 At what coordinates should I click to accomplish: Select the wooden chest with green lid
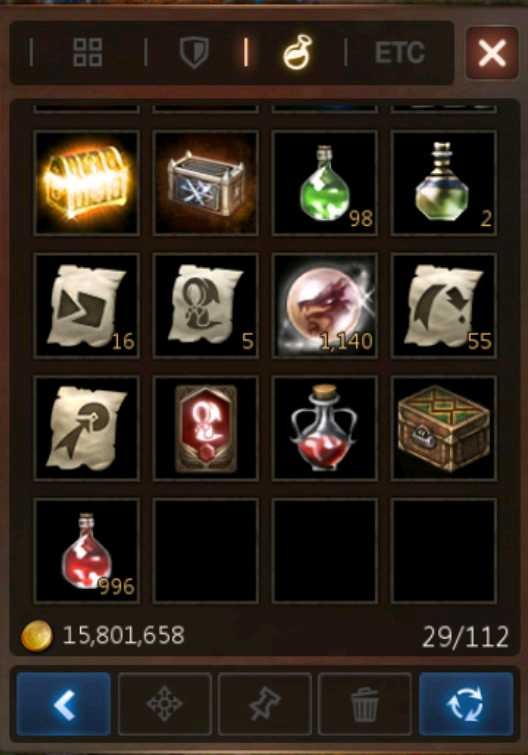pyautogui.click(x=444, y=428)
